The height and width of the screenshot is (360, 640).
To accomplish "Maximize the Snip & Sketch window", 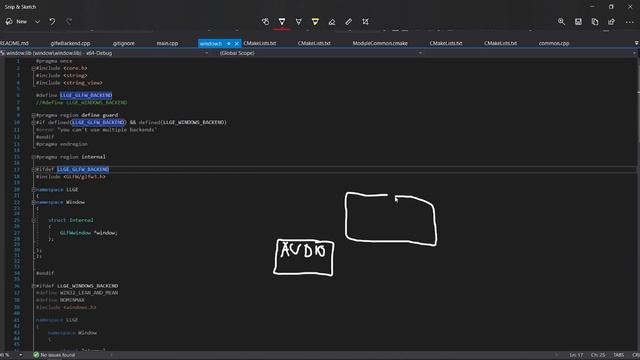I will [611, 7].
